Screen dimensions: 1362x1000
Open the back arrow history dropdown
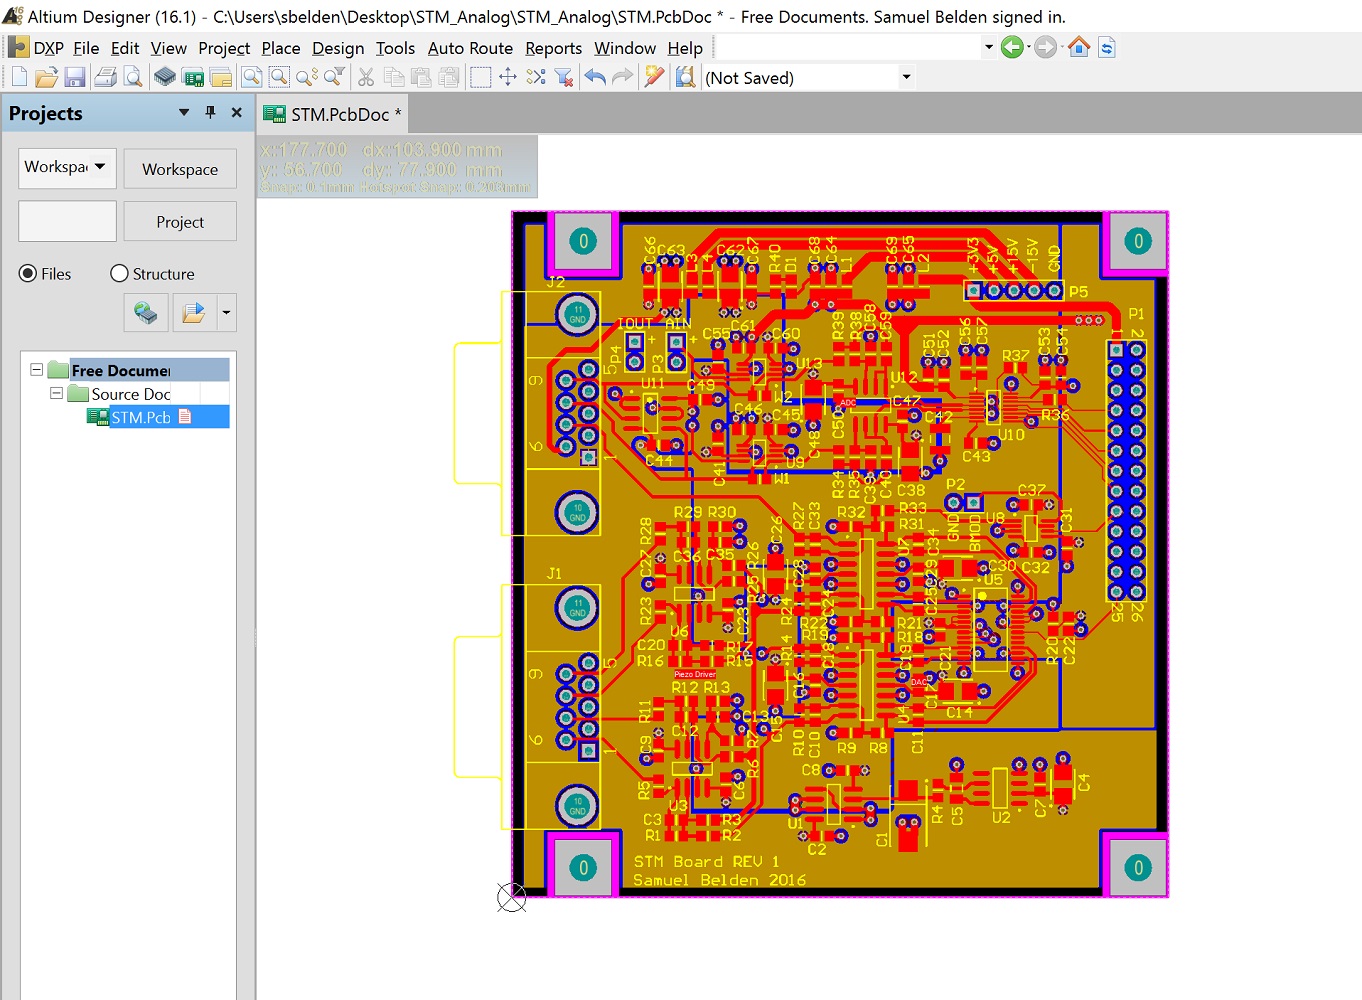pyautogui.click(x=1028, y=47)
